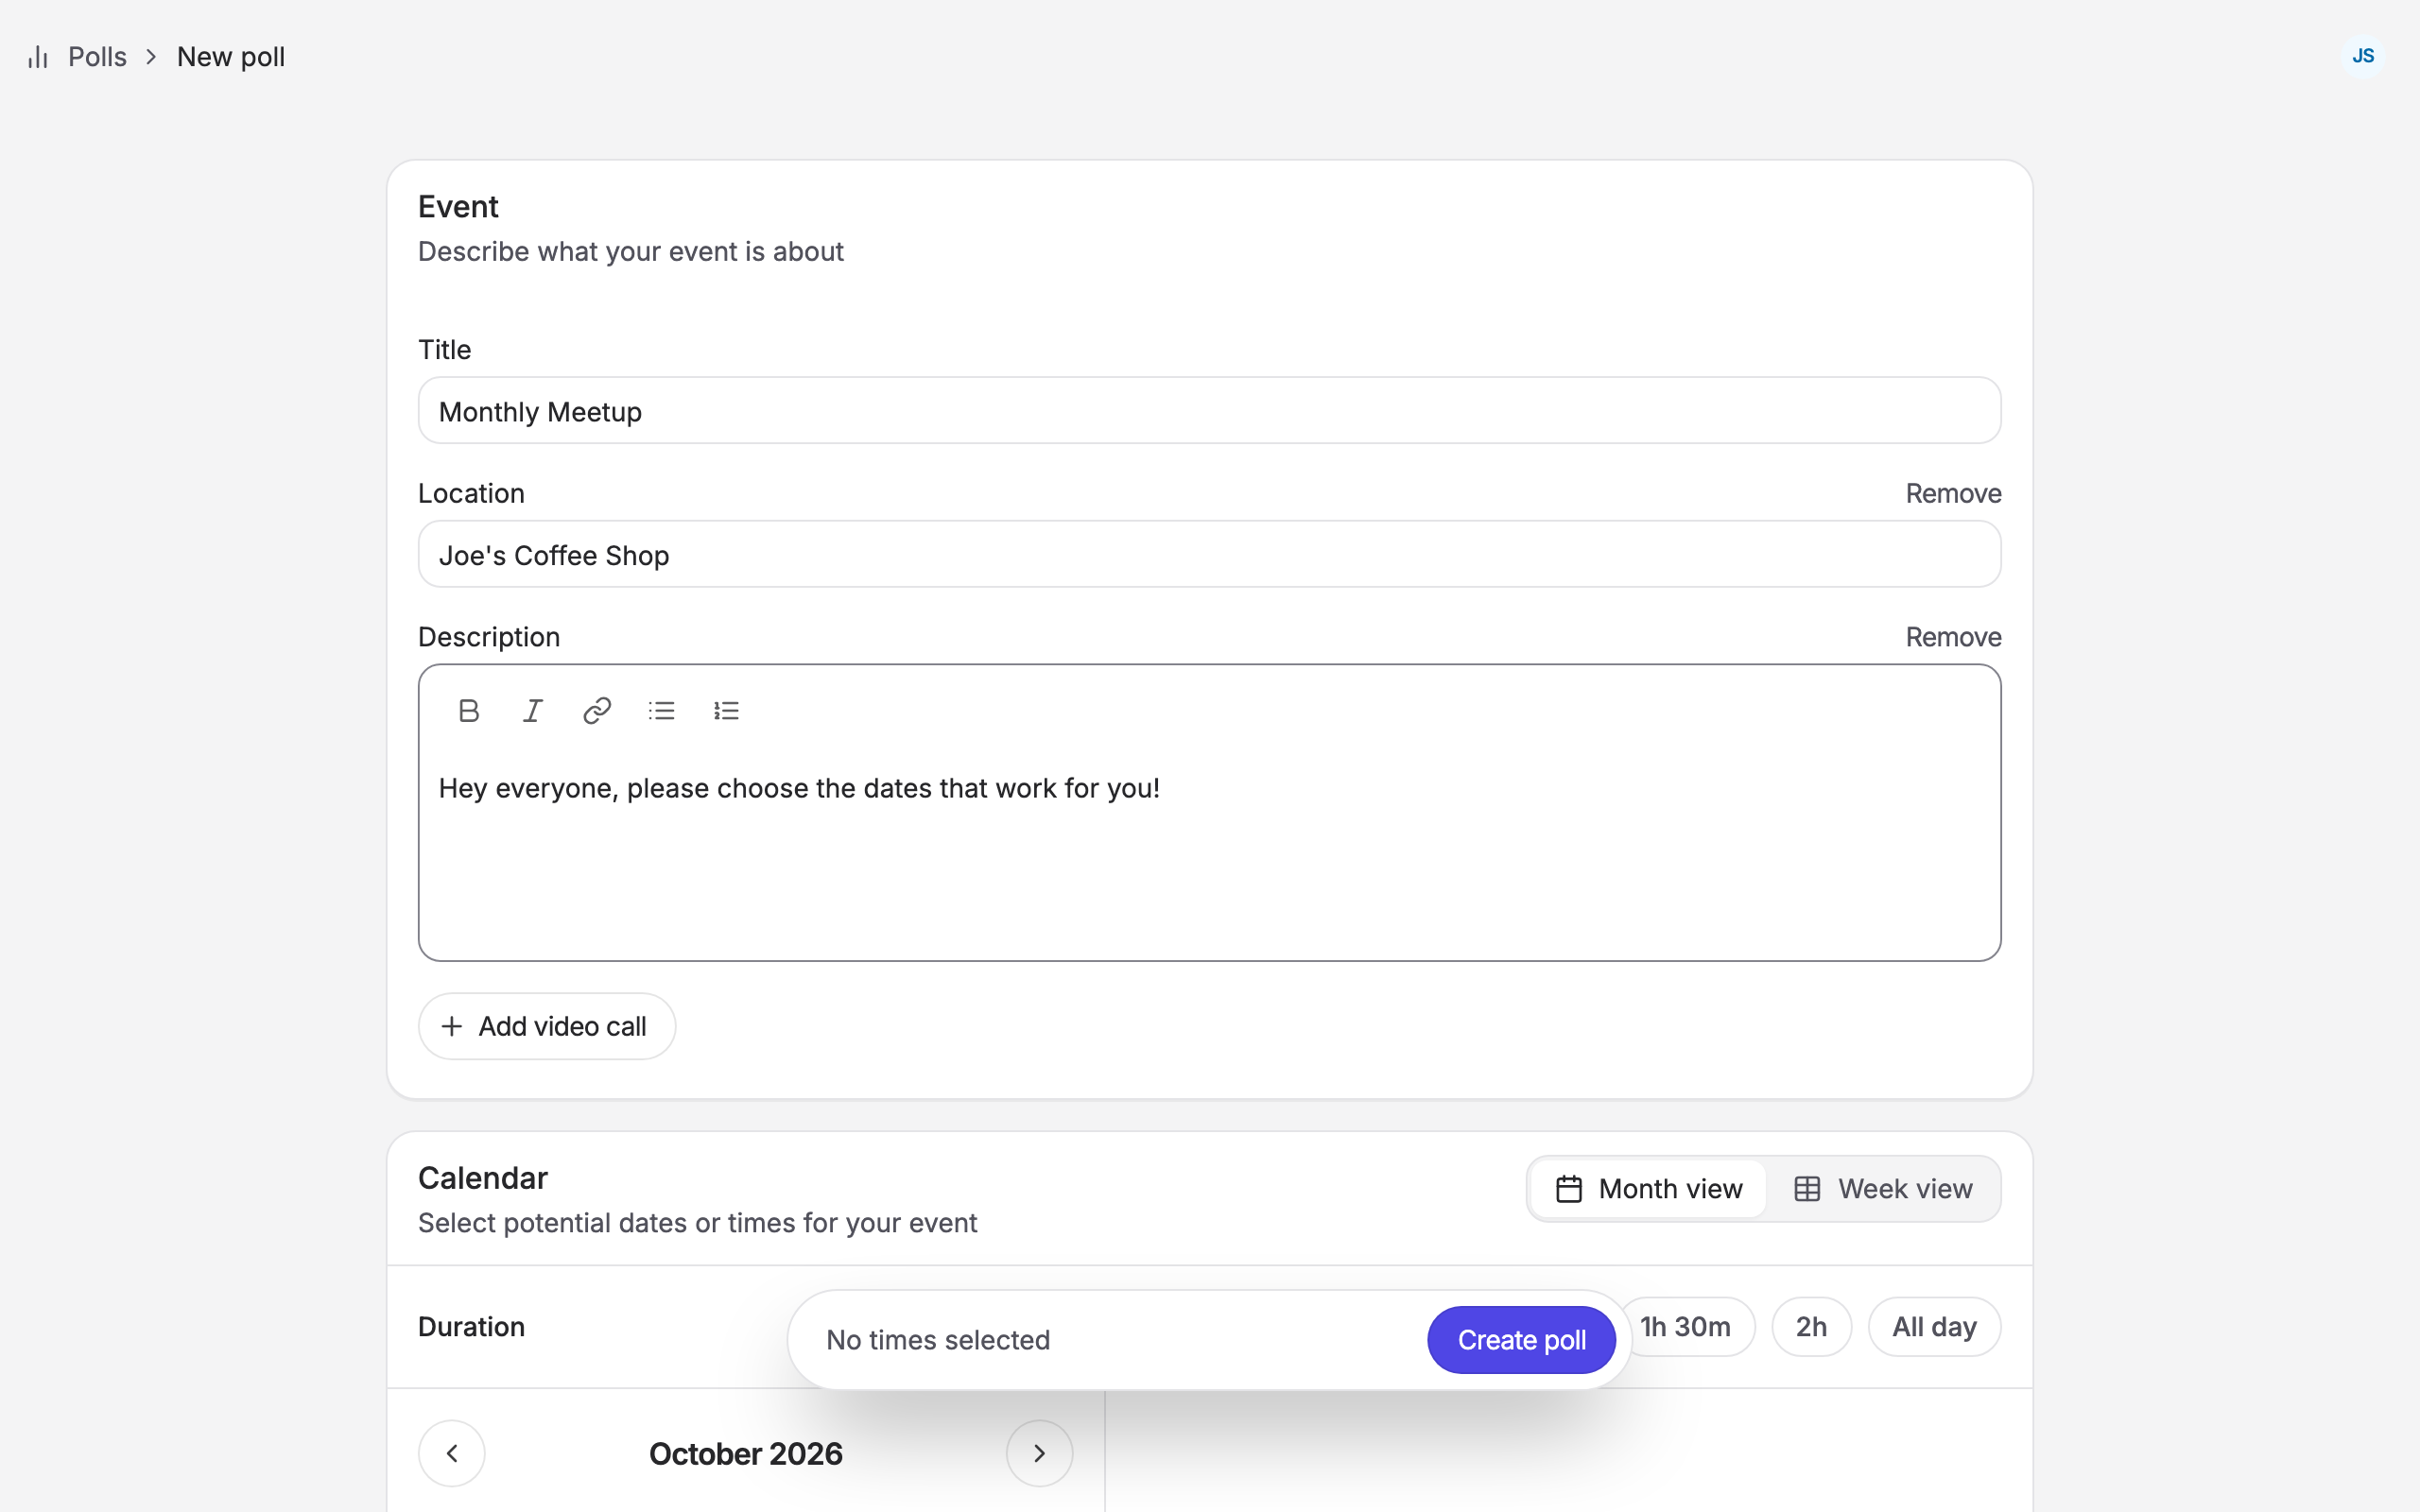
Task: Click the No times selected text
Action: click(938, 1340)
